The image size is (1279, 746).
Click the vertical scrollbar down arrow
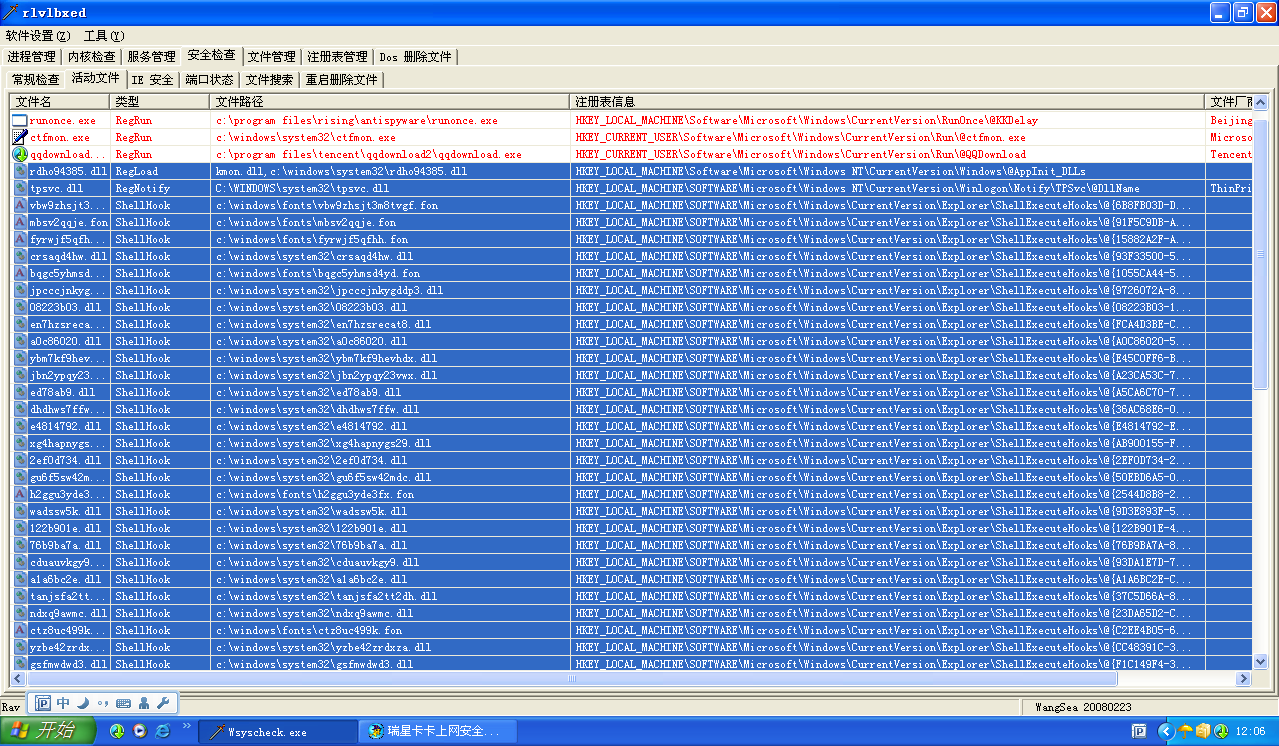(1261, 661)
